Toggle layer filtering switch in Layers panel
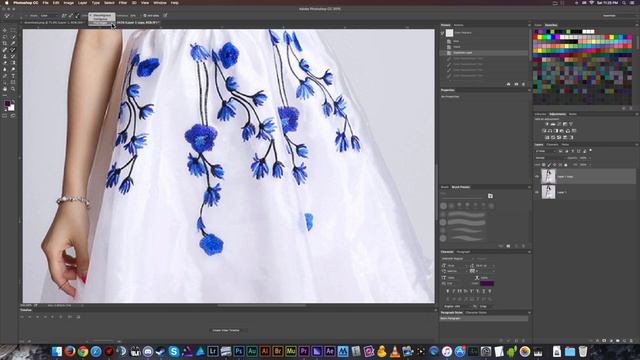 (591, 150)
